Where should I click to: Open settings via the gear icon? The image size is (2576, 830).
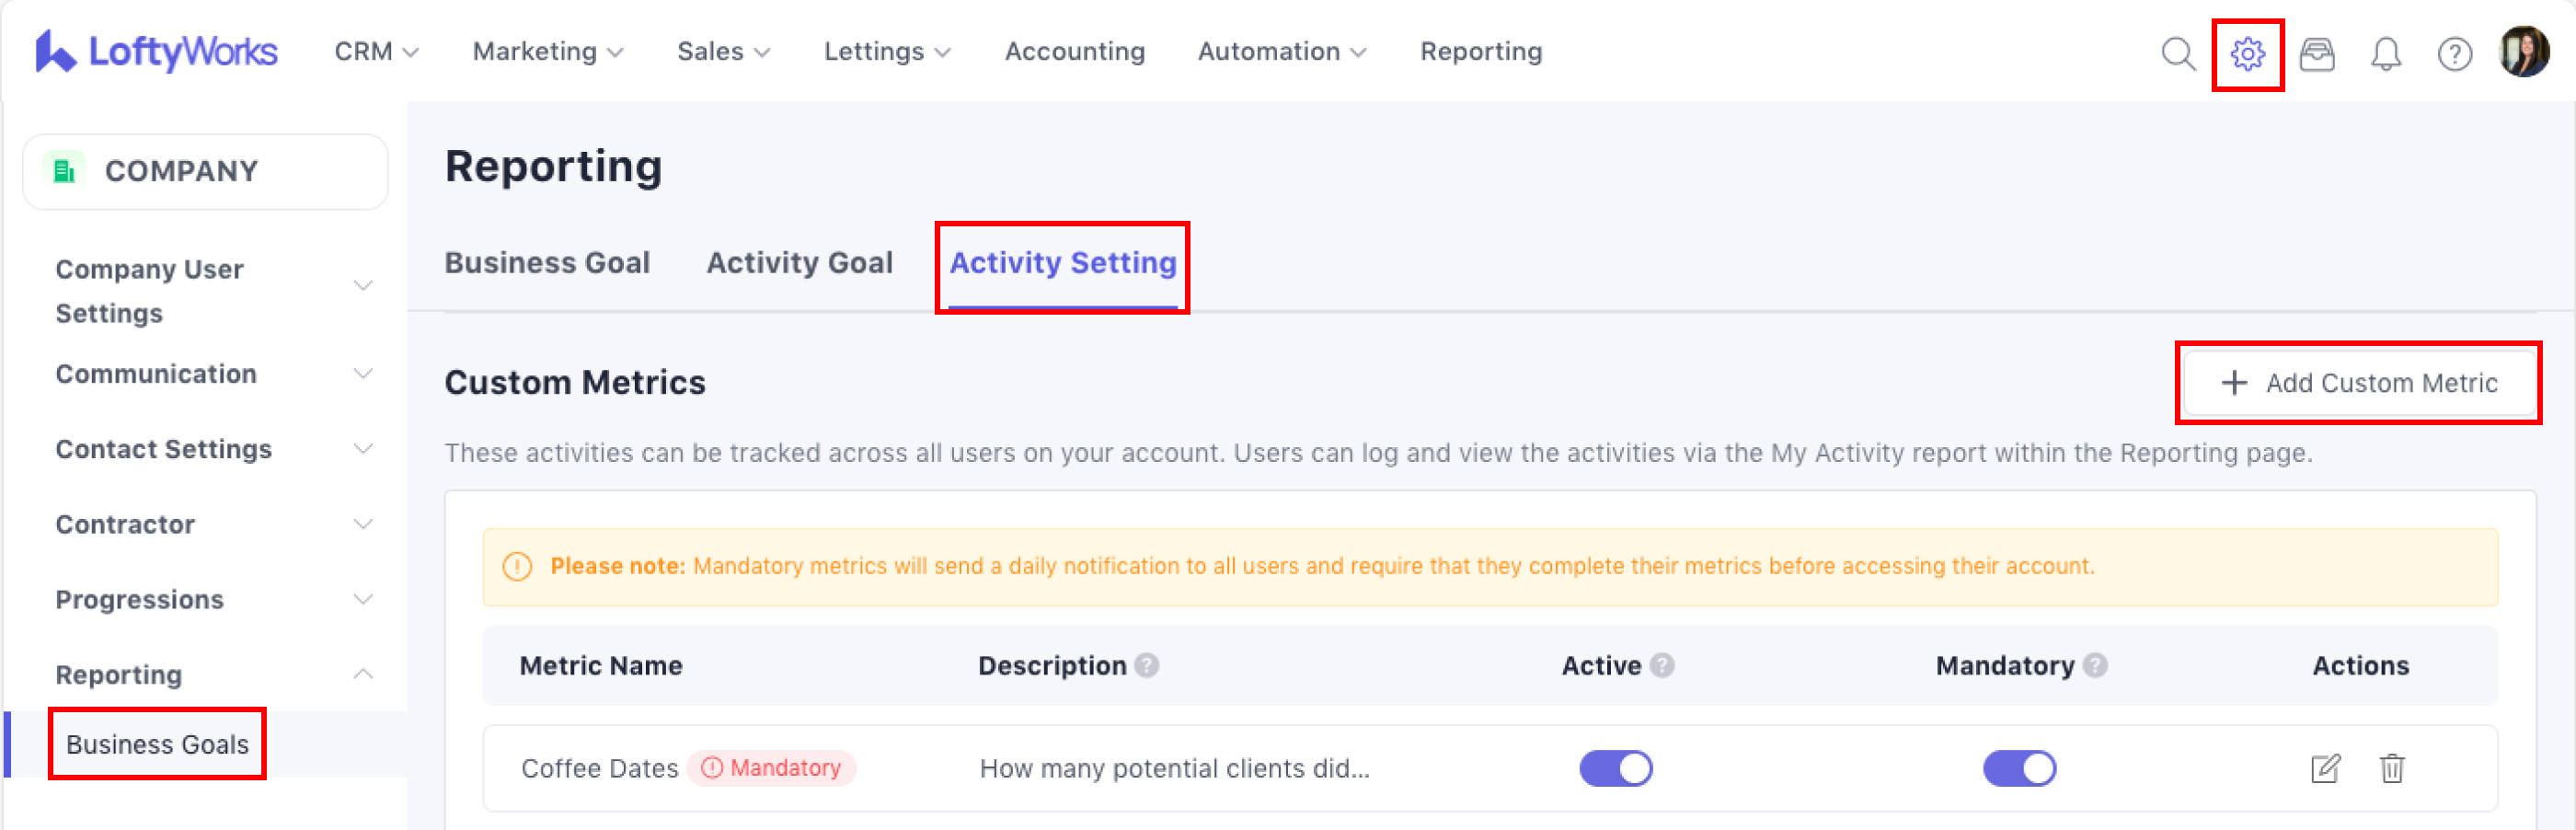tap(2247, 53)
